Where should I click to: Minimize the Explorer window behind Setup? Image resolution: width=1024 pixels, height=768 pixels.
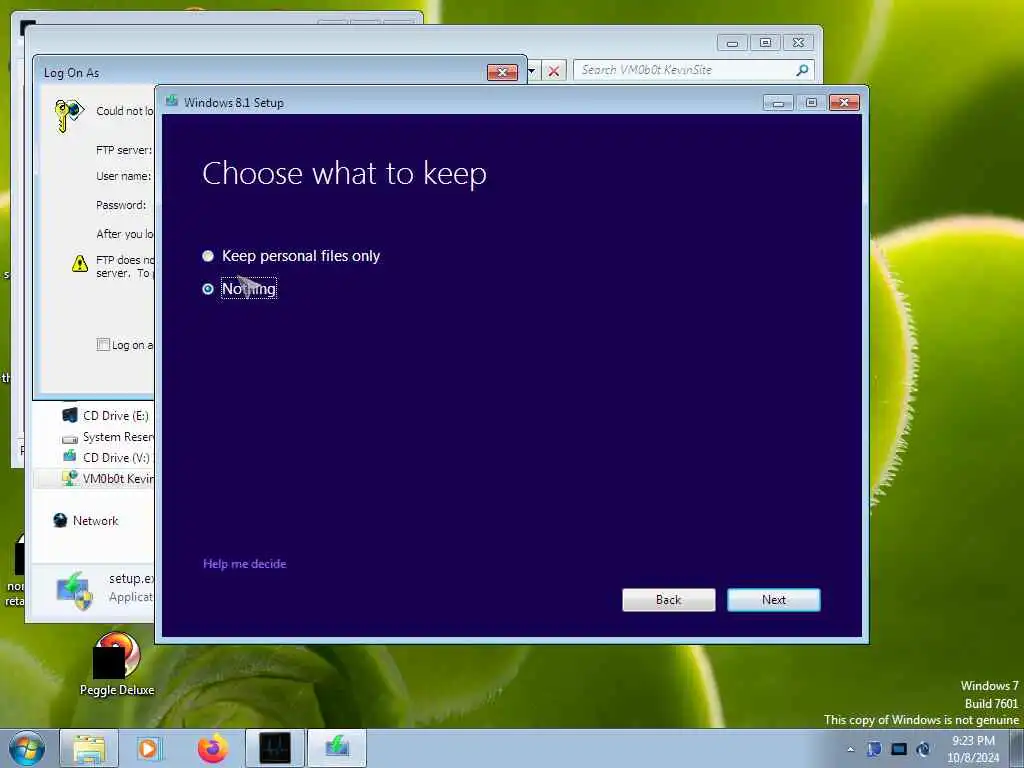(x=732, y=43)
